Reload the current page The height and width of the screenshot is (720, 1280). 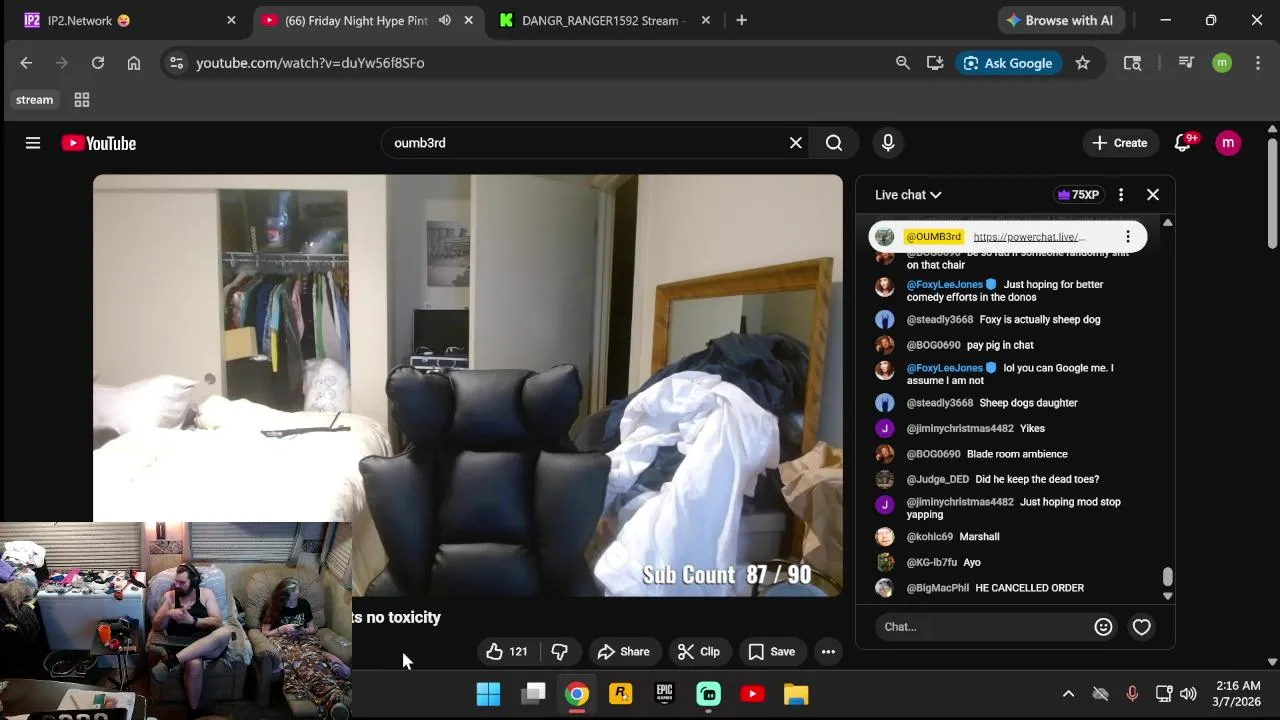click(98, 63)
